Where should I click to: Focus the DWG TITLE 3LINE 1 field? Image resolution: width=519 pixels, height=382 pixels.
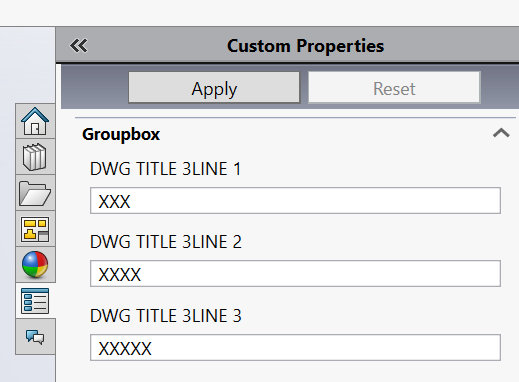point(295,201)
